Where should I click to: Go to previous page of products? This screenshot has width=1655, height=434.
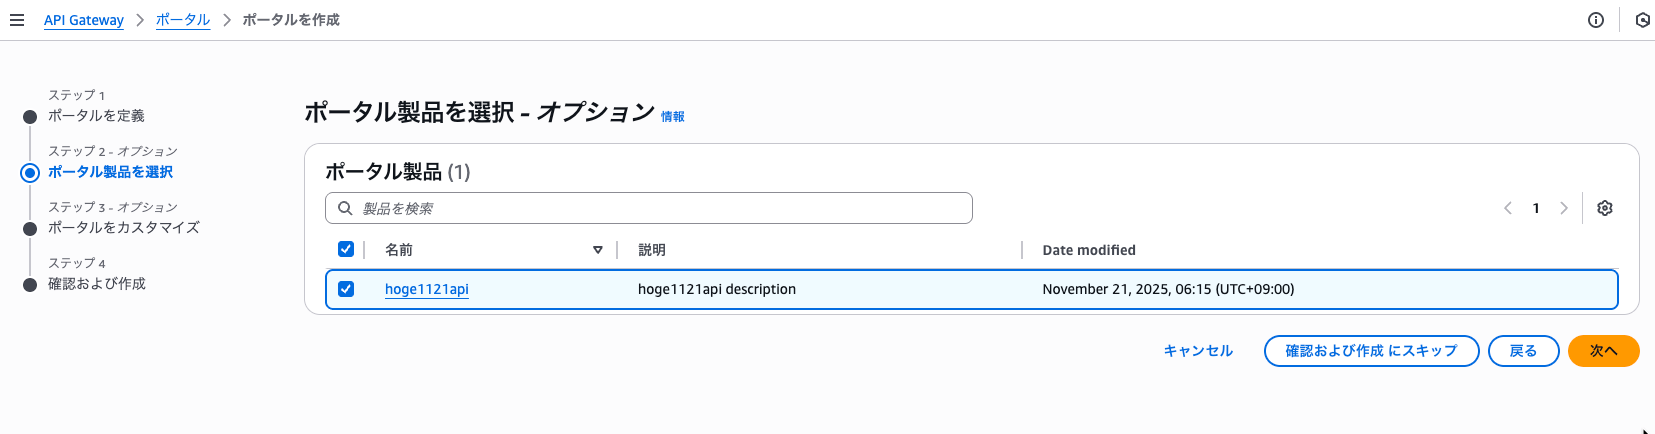pos(1508,208)
